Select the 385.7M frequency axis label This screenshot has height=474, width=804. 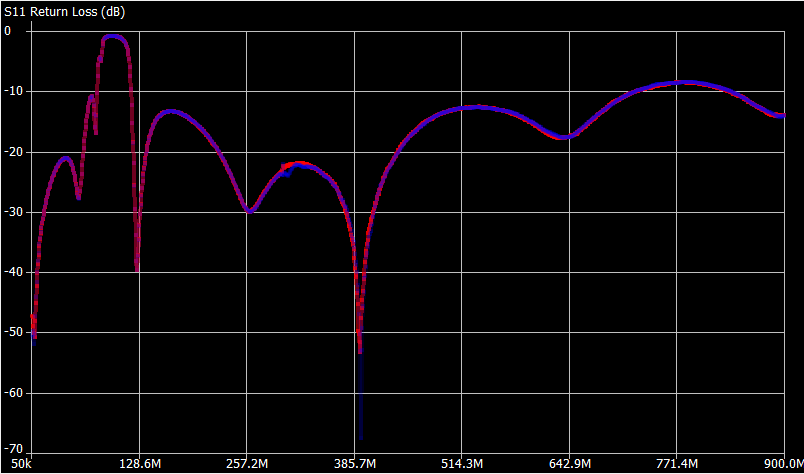point(354,464)
